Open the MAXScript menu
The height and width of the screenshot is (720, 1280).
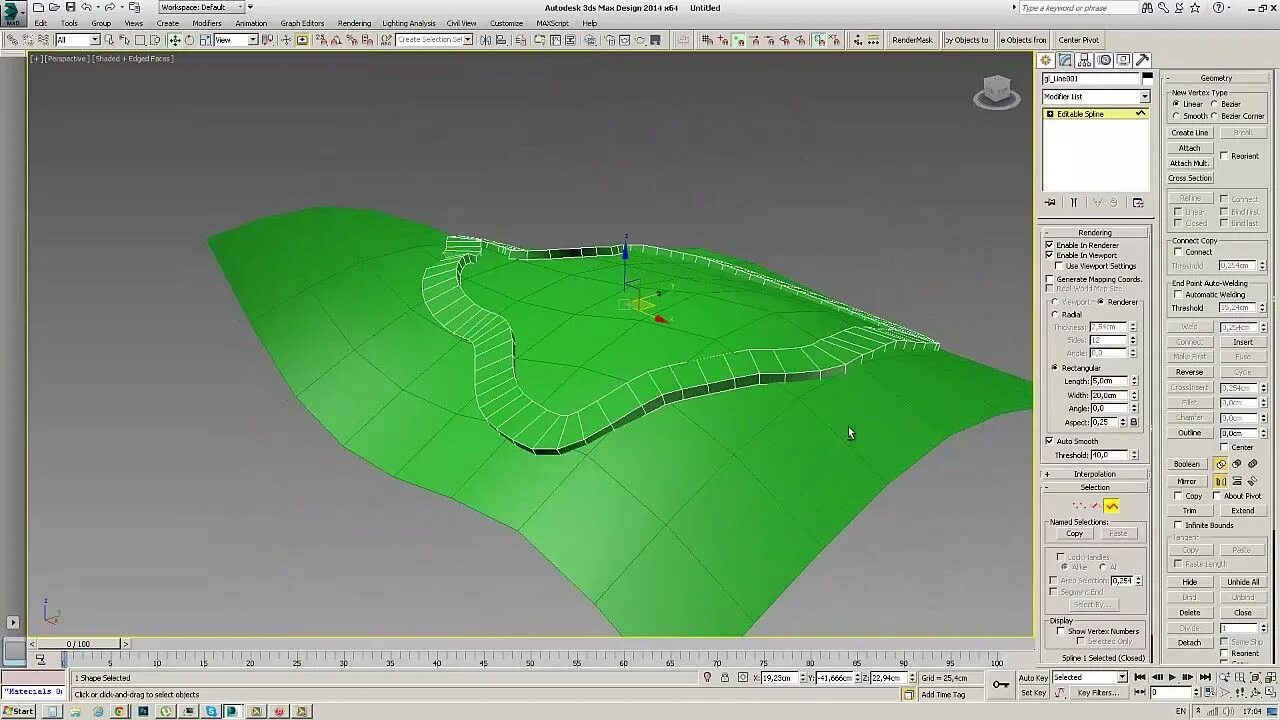tap(552, 23)
